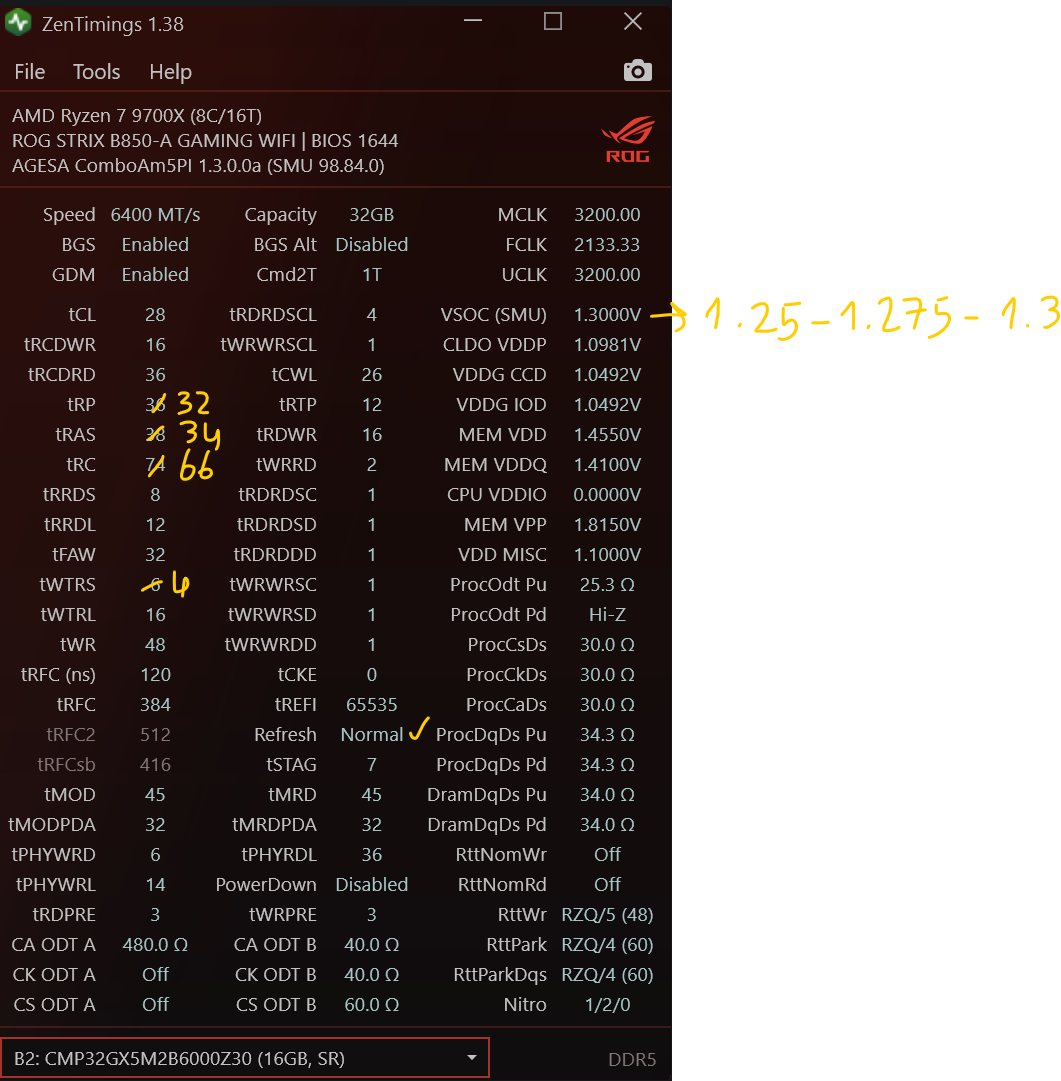Click the CS ODT B value 60.0 Ω
The image size is (1061, 1081).
pyautogui.click(x=372, y=1004)
